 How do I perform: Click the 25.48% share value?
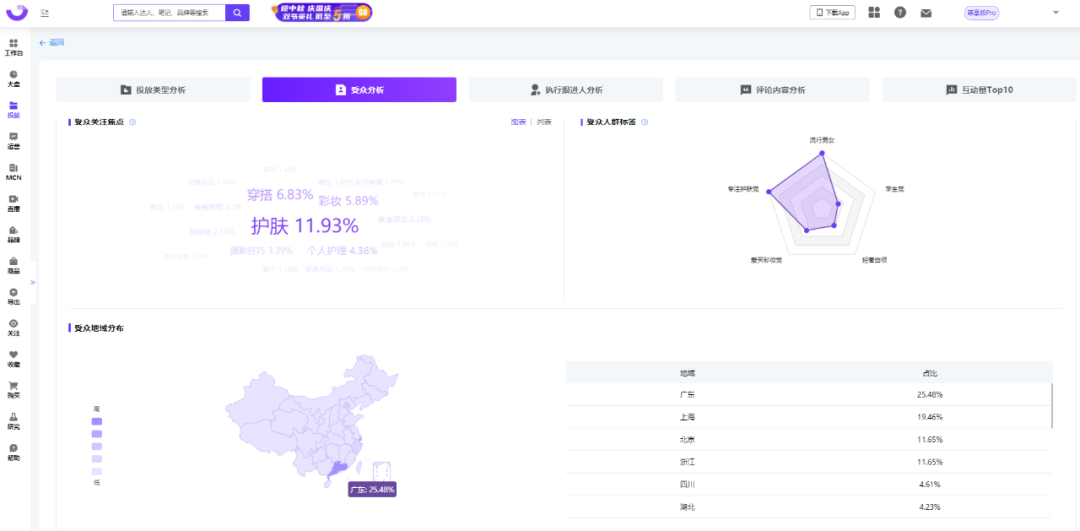(930, 395)
